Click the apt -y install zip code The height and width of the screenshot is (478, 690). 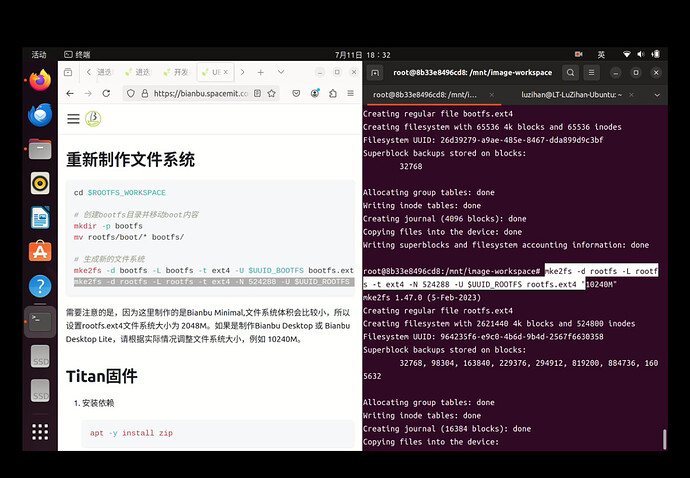(x=131, y=433)
